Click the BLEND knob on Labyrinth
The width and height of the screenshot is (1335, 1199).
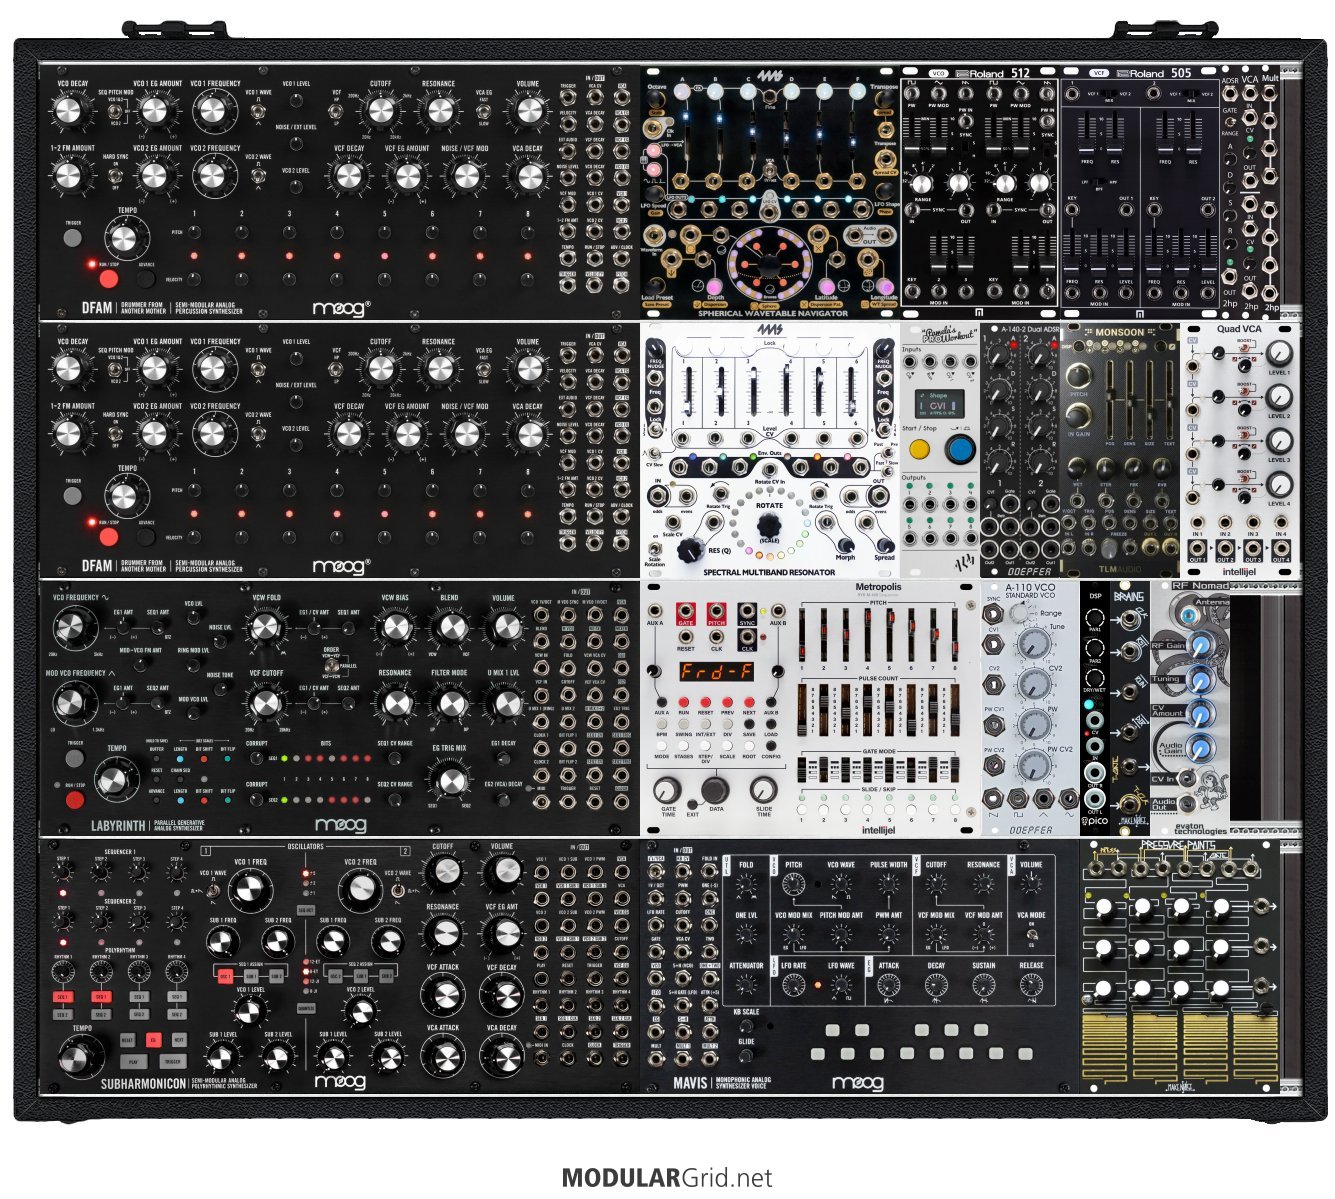451,628
